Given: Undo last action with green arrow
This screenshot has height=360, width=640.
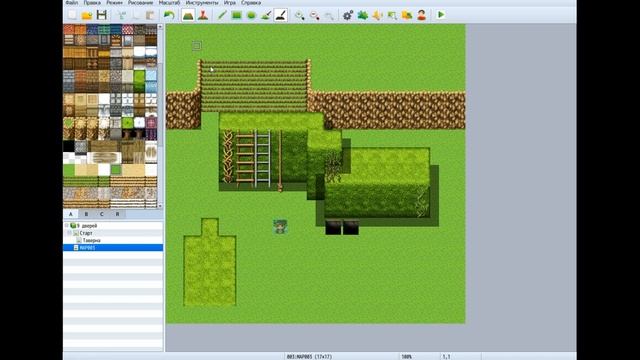Looking at the screenshot, I should tap(169, 15).
